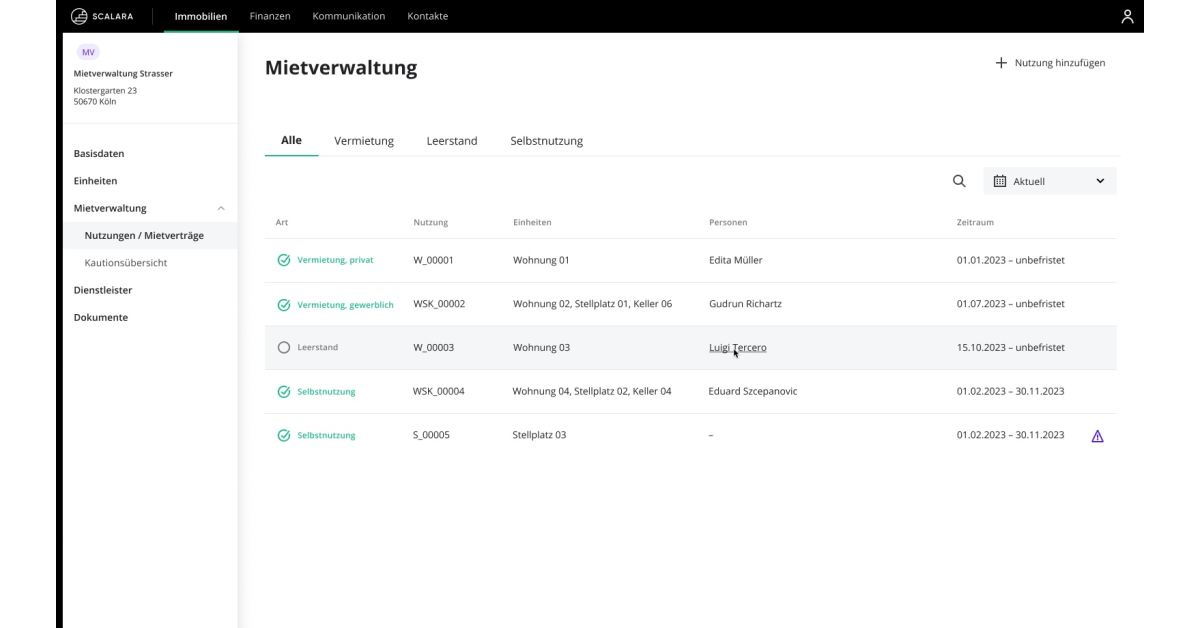The width and height of the screenshot is (1200, 628).
Task: Click the empty circle status for Leerstand row
Action: click(x=284, y=348)
